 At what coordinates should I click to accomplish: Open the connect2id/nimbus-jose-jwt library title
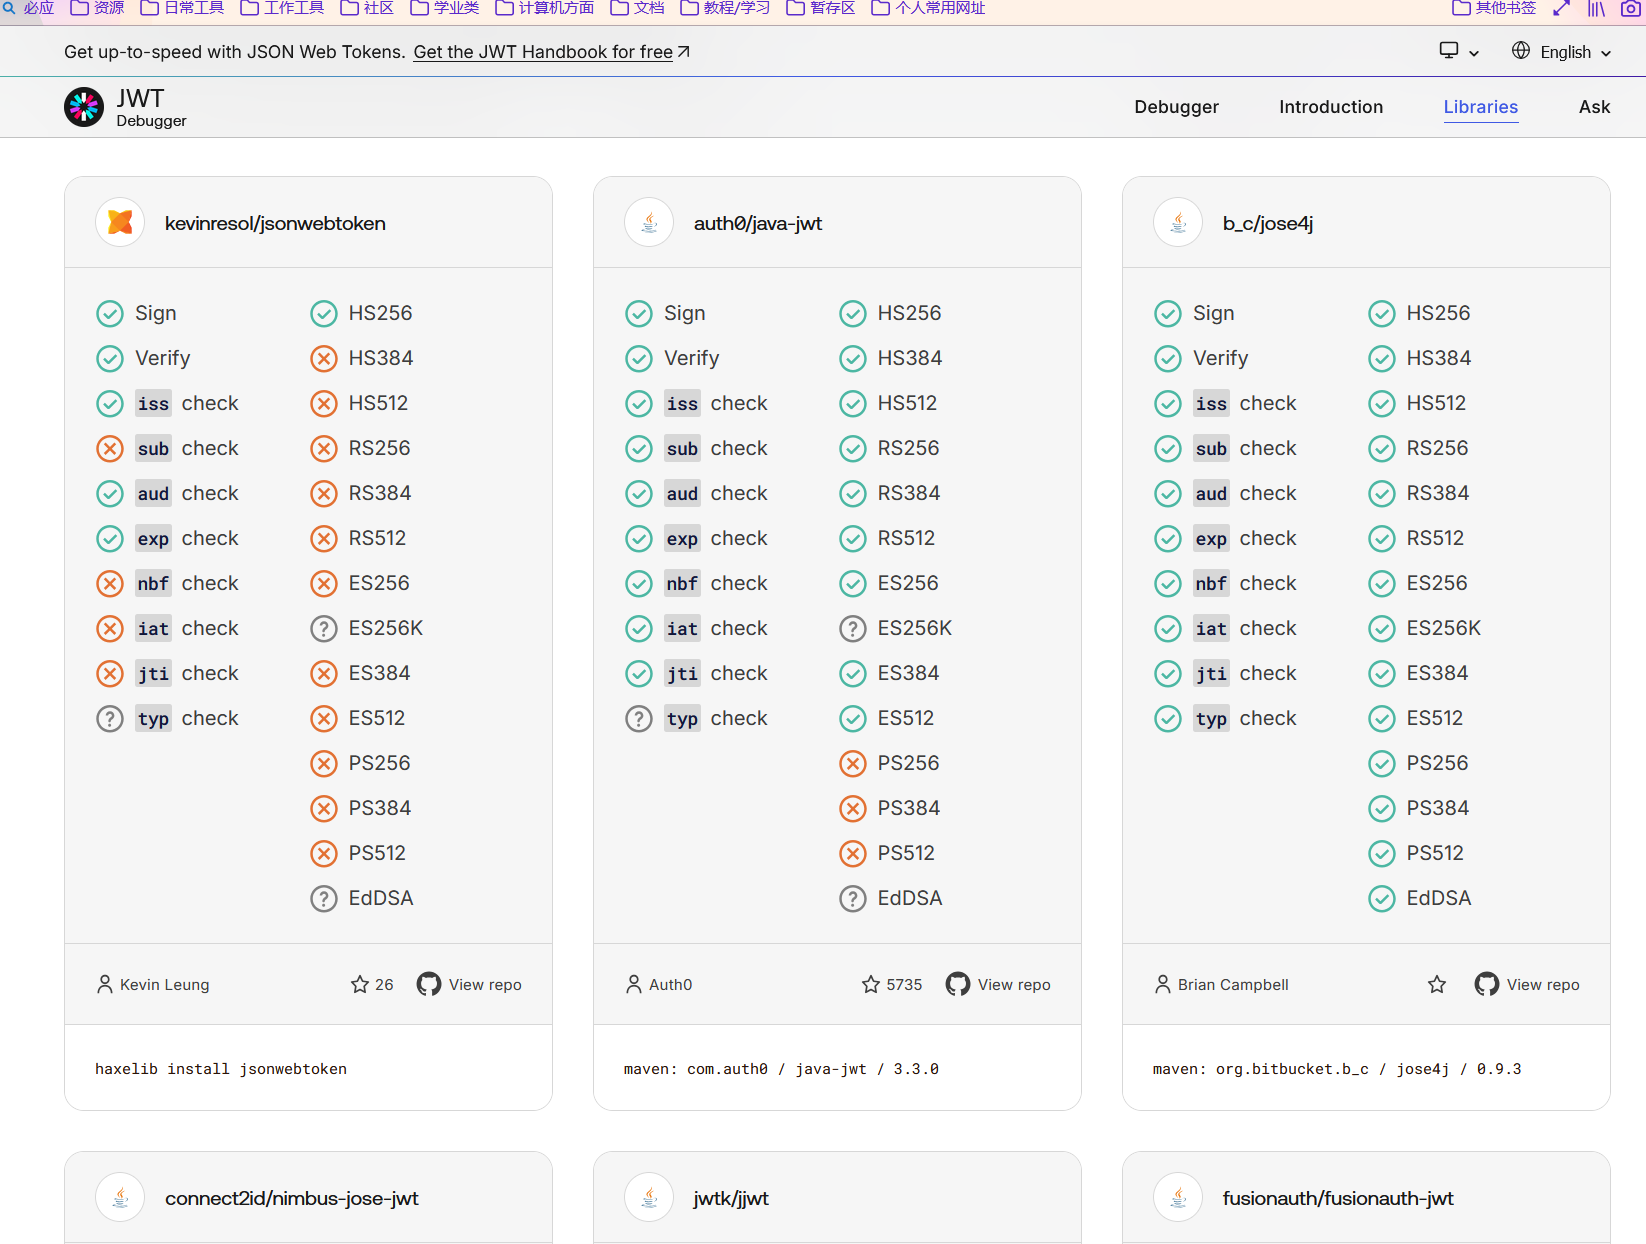[x=291, y=1198]
